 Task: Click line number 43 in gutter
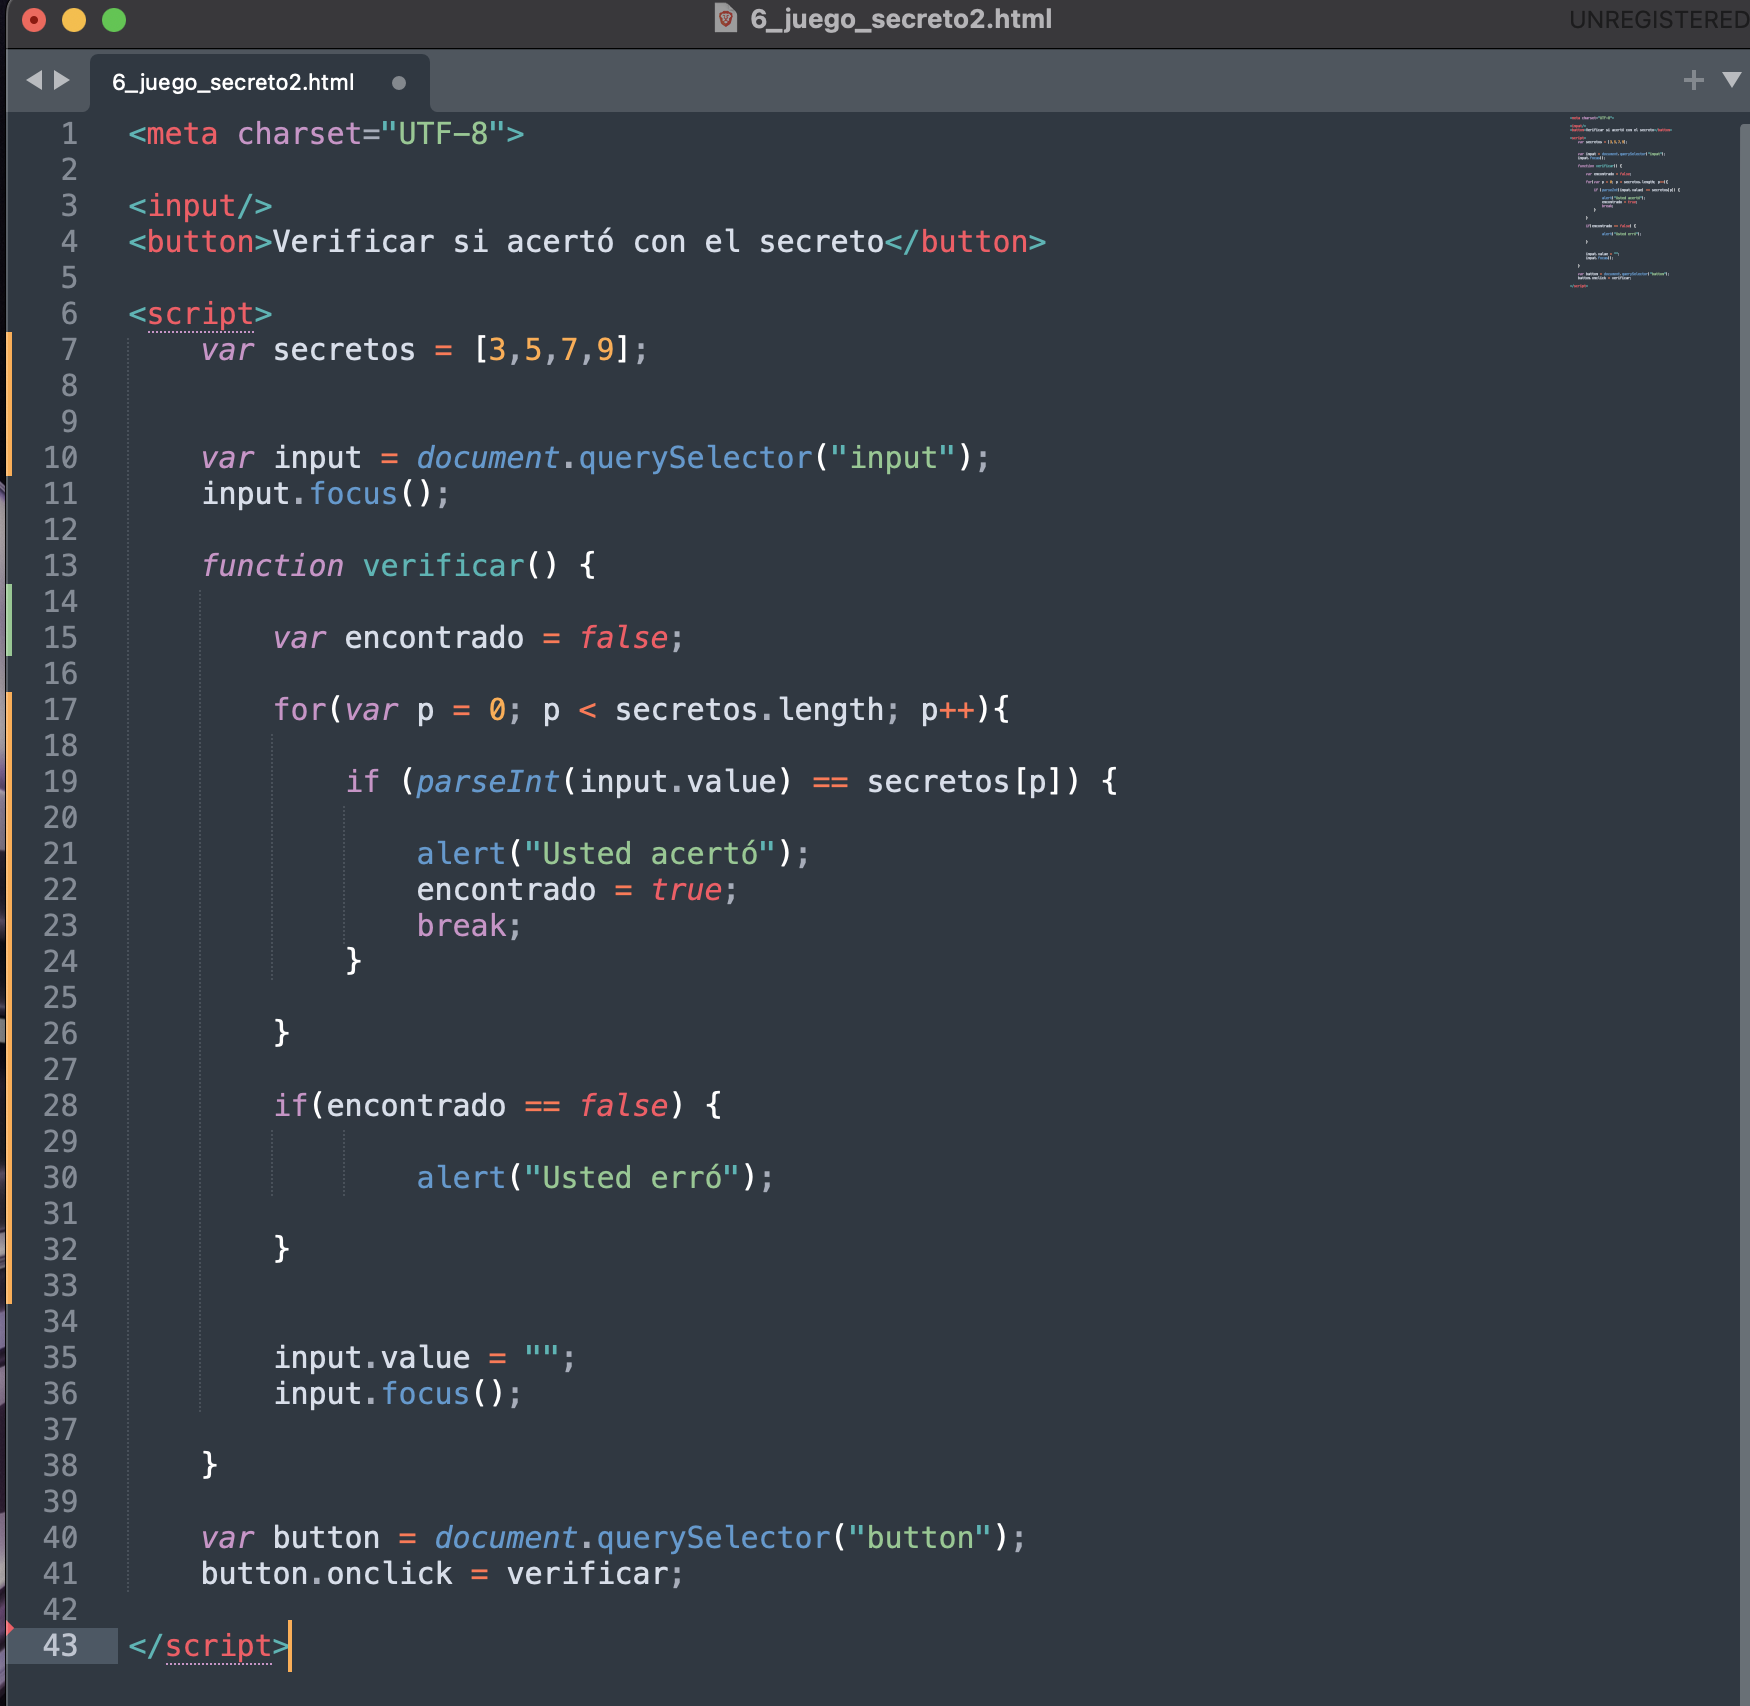[x=60, y=1645]
